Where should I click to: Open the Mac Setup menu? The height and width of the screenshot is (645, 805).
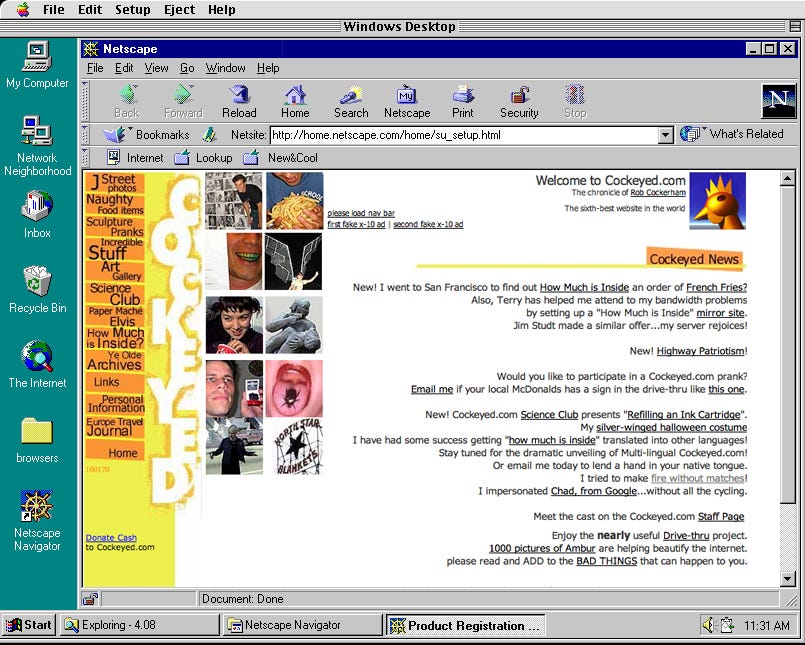click(132, 9)
